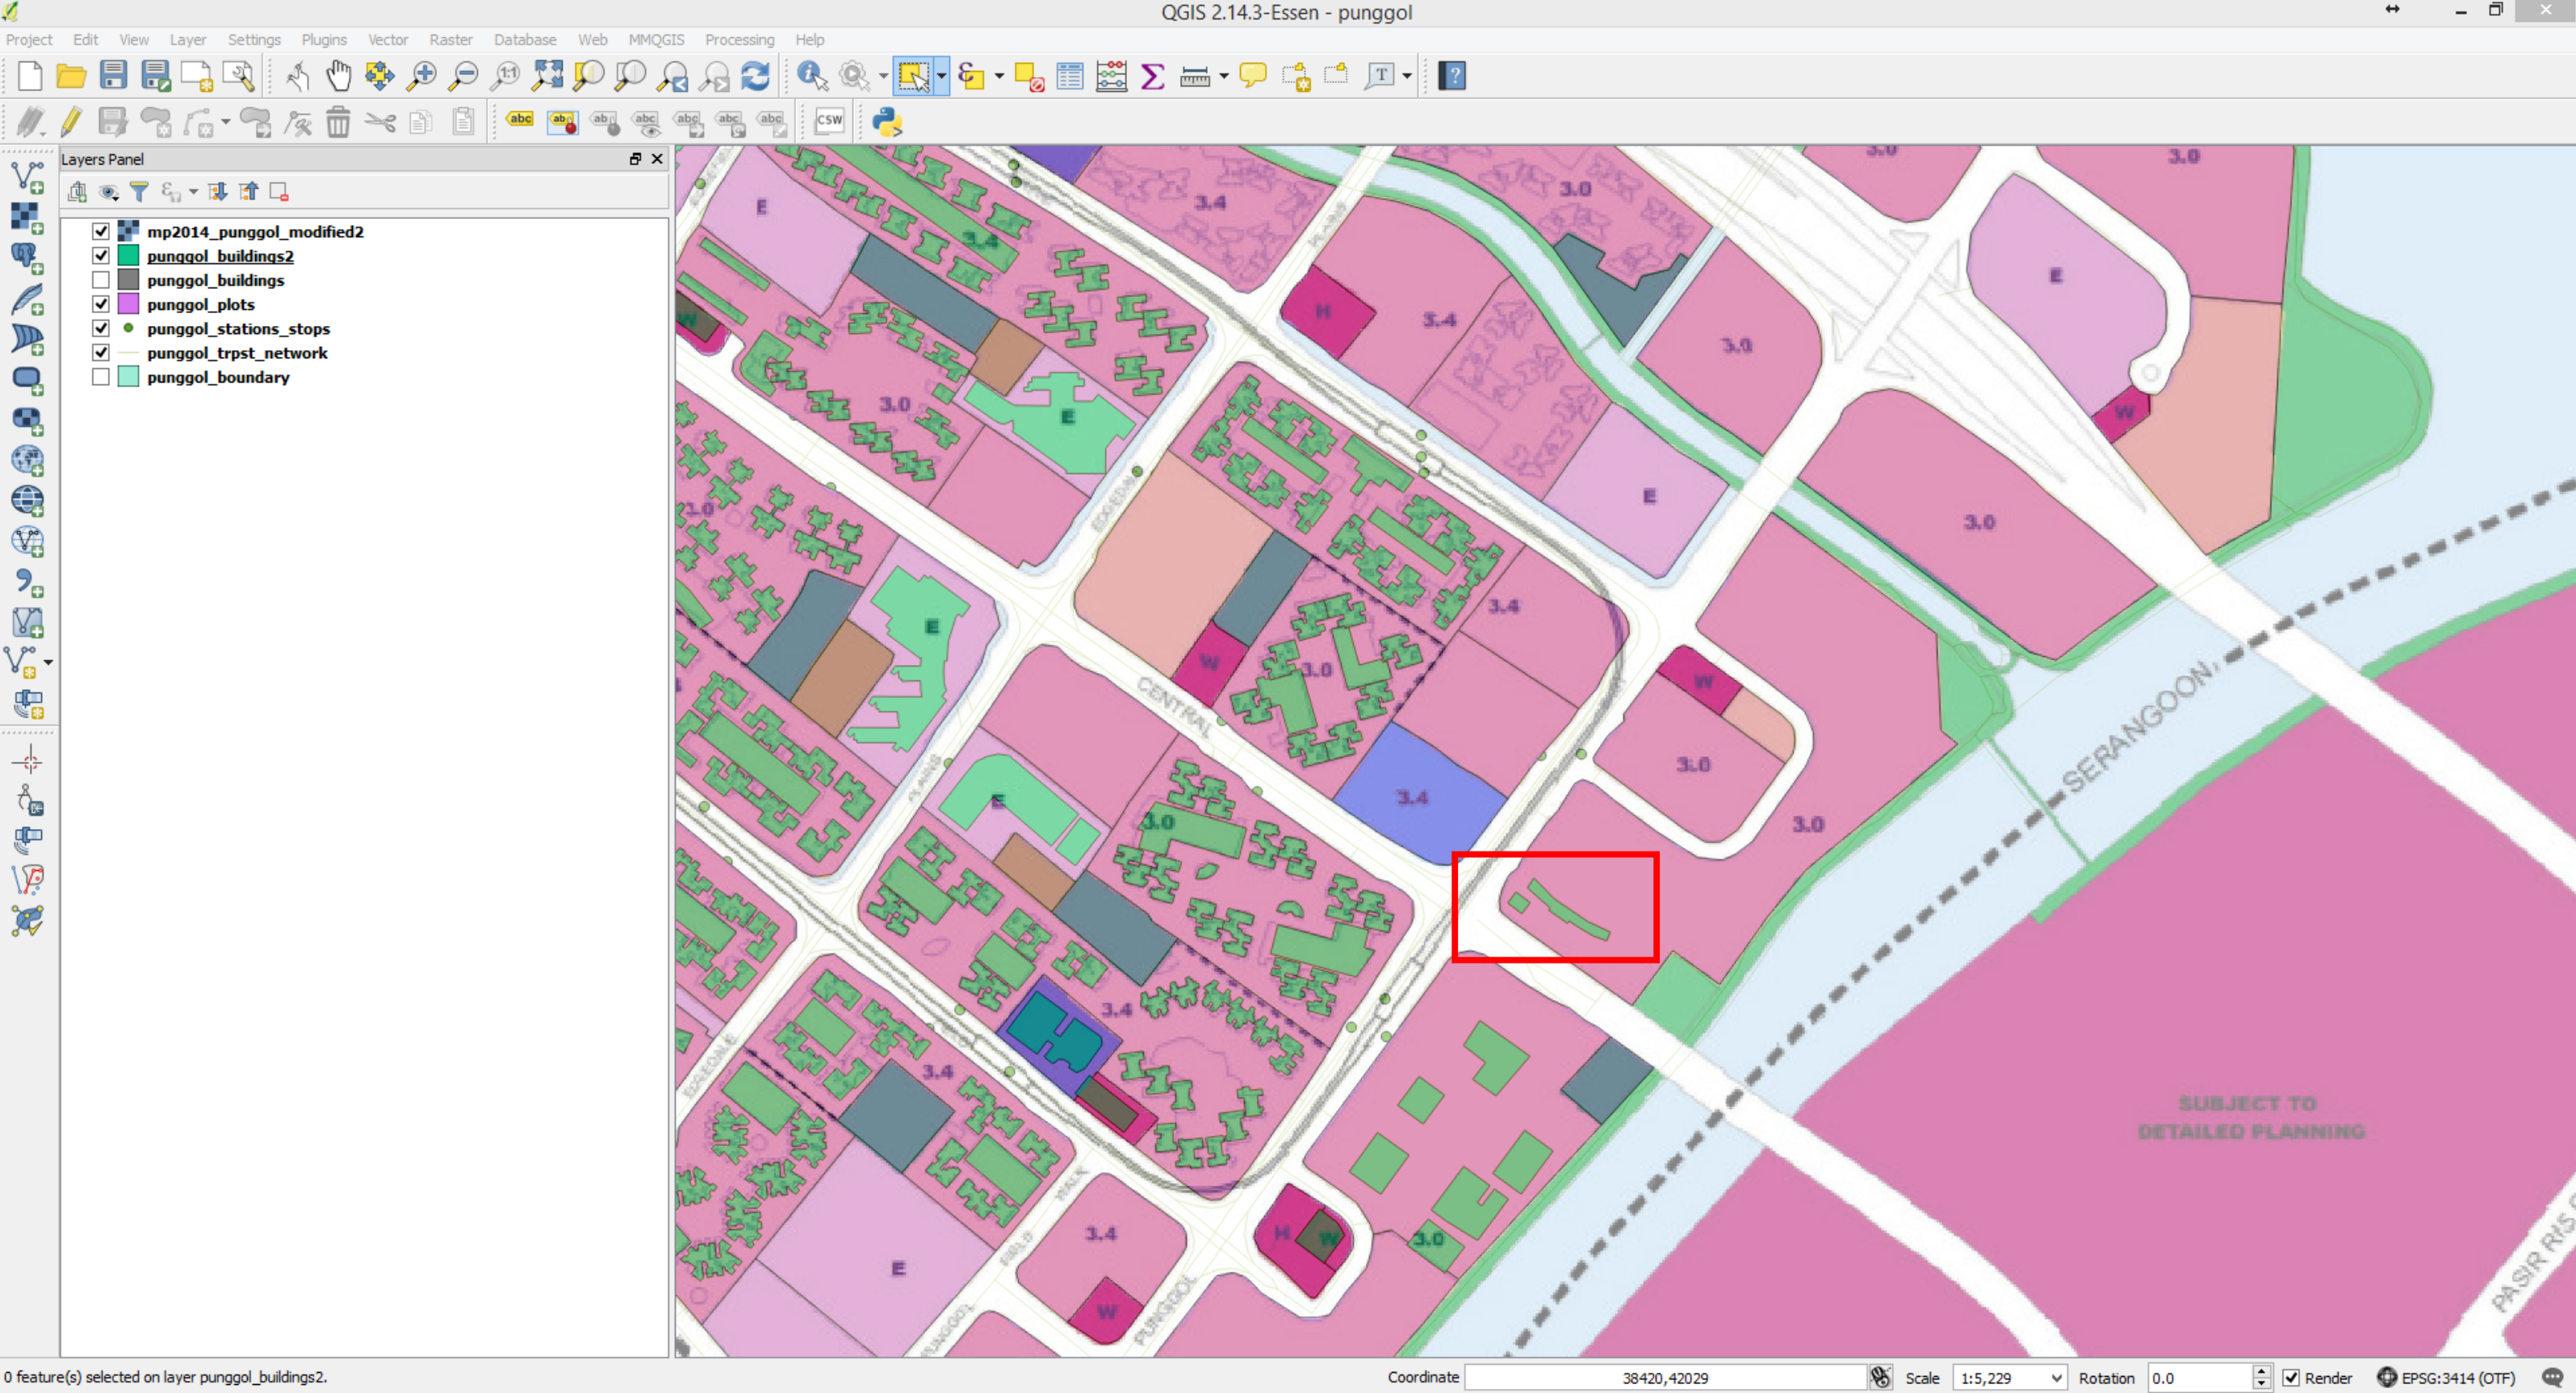
Task: Click the Zoom Full extent icon
Action: point(547,76)
